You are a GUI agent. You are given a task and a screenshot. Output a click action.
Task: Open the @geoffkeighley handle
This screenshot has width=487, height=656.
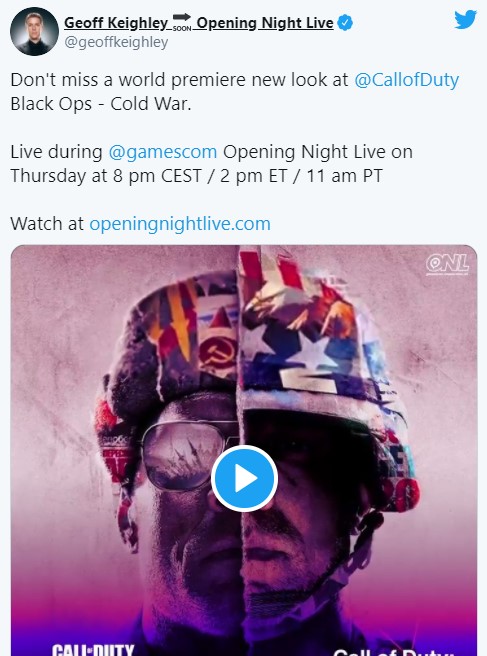pyautogui.click(x=116, y=42)
